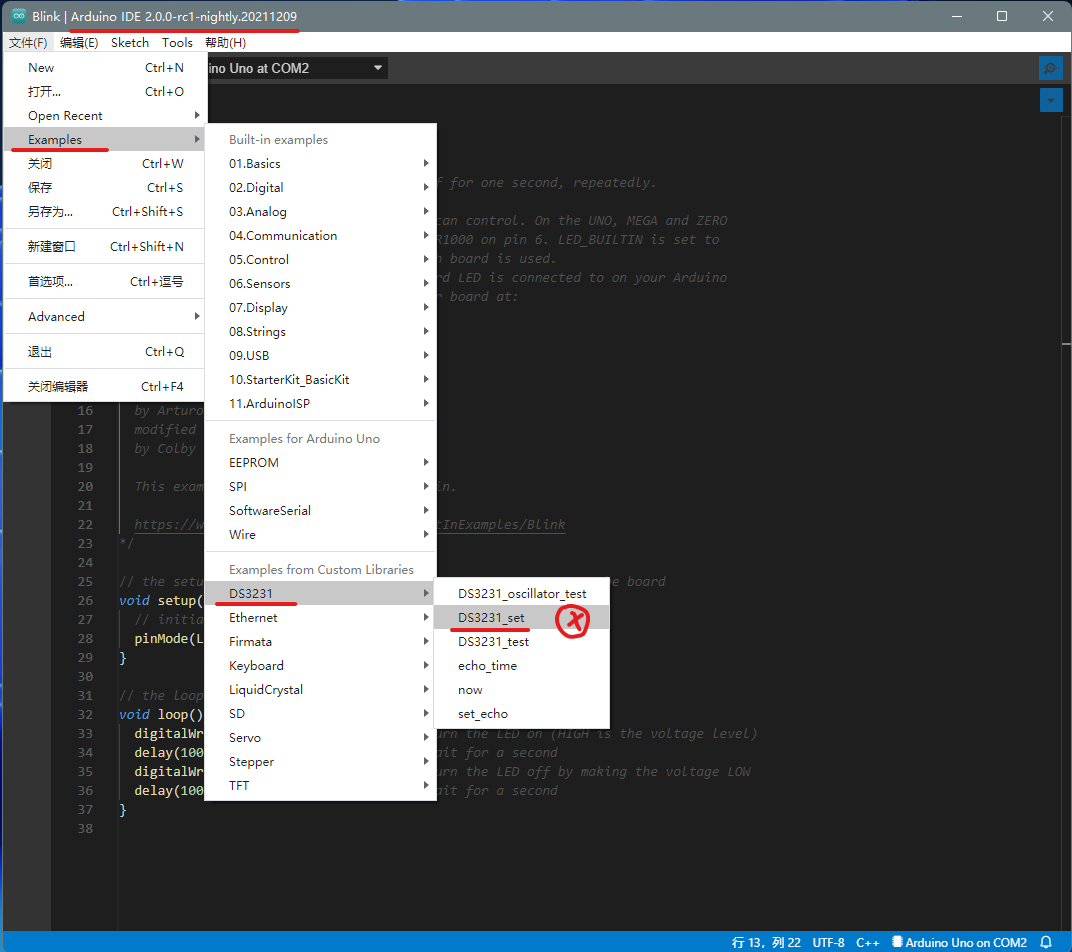The width and height of the screenshot is (1072, 952).
Task: Click UTF-8 encoding indicator in status bar
Action: pyautogui.click(x=829, y=941)
